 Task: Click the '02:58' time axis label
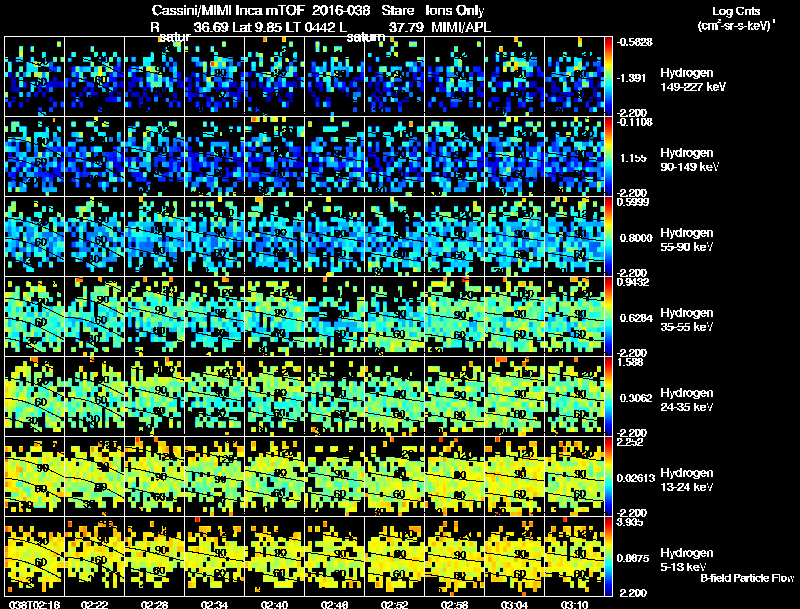455,604
